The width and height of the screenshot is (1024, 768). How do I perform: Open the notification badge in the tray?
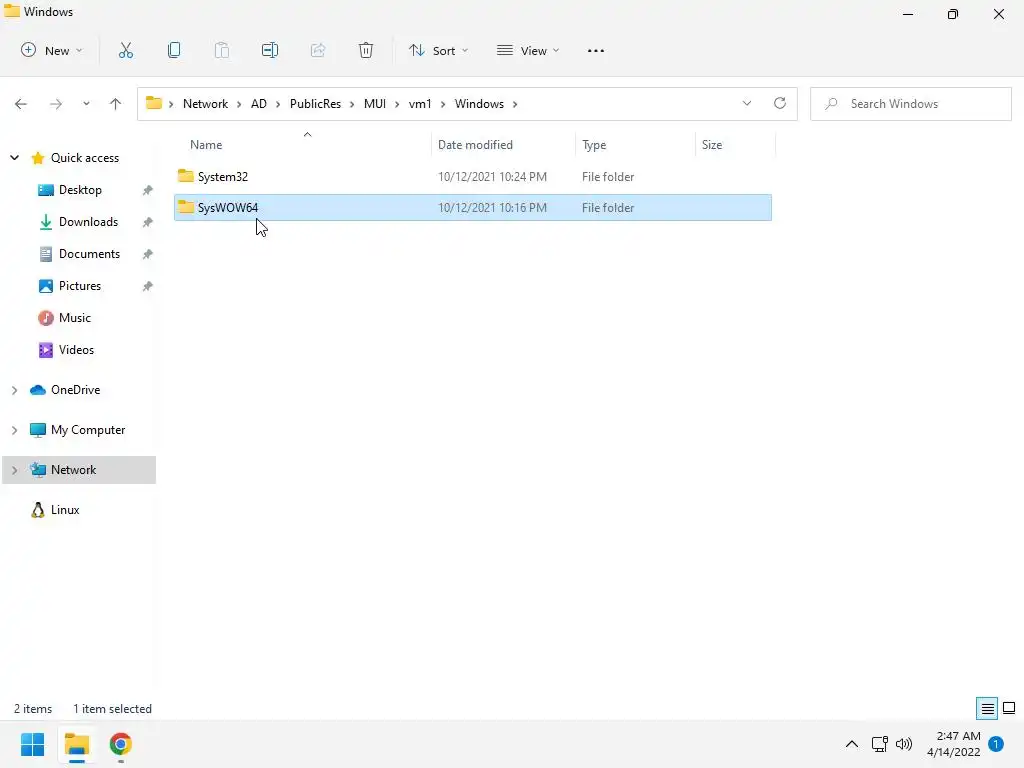point(996,744)
